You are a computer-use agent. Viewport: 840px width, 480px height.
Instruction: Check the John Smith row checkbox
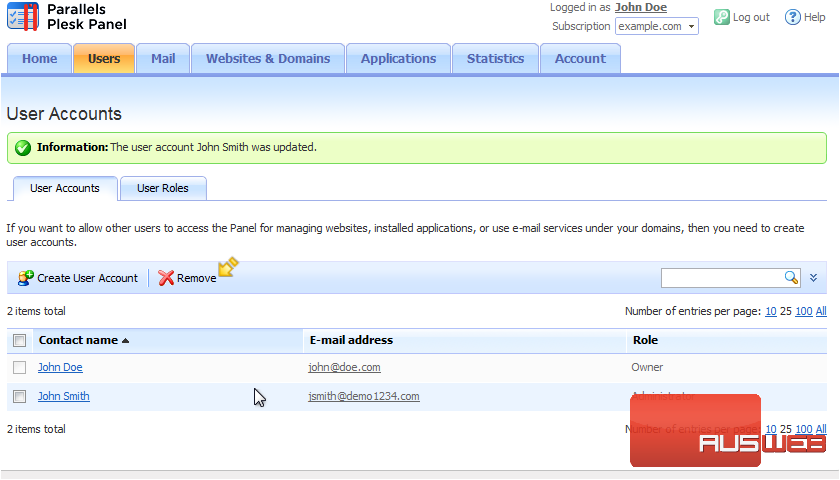click(x=20, y=396)
